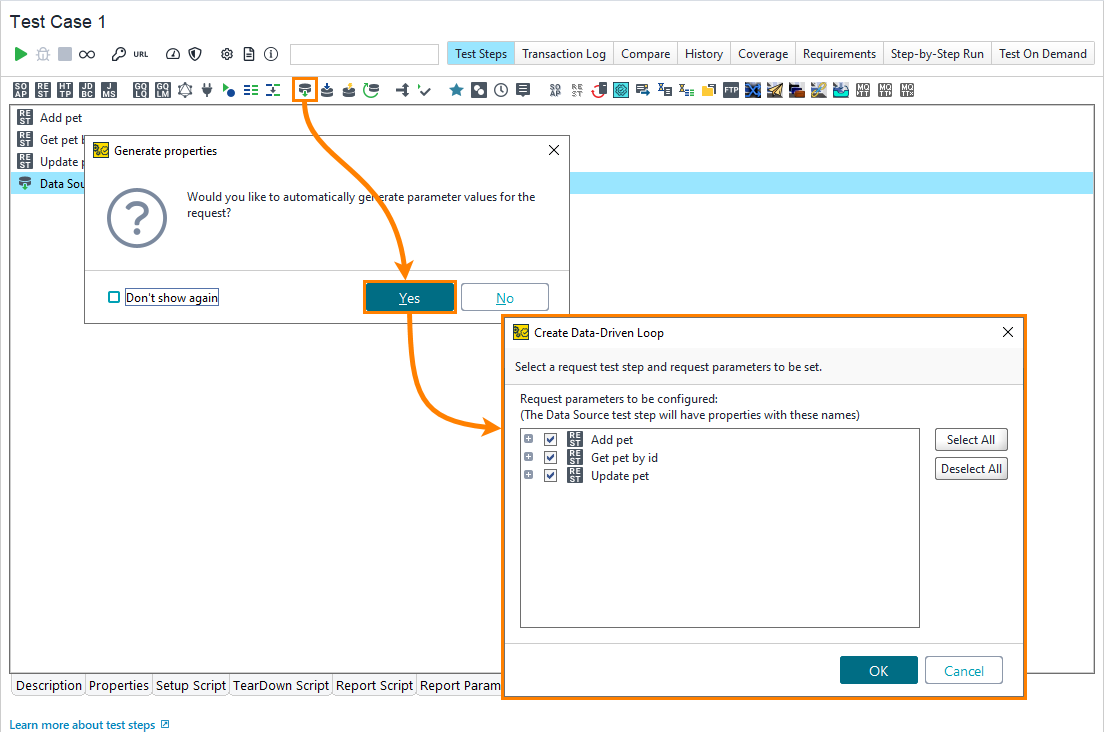Uncheck the Update pet request parameter
The height and width of the screenshot is (732, 1104).
[550, 475]
